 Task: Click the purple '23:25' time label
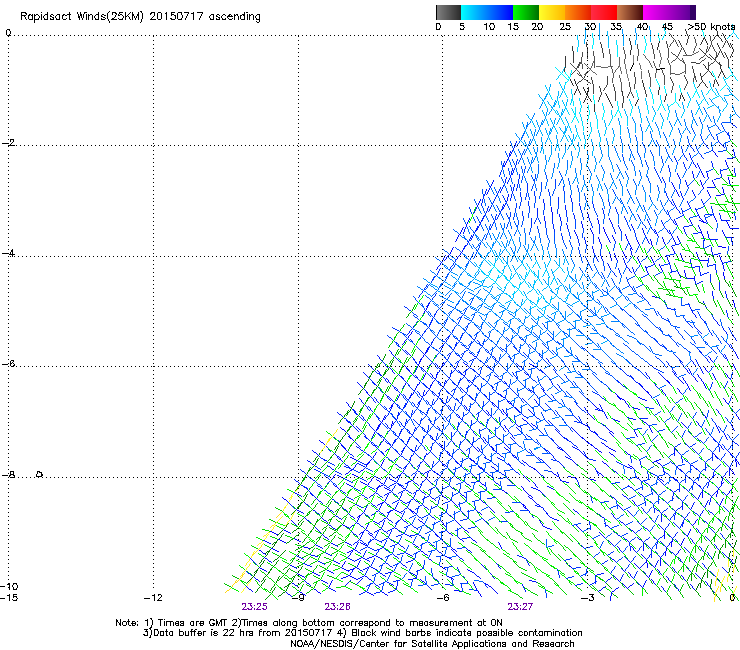(x=254, y=607)
